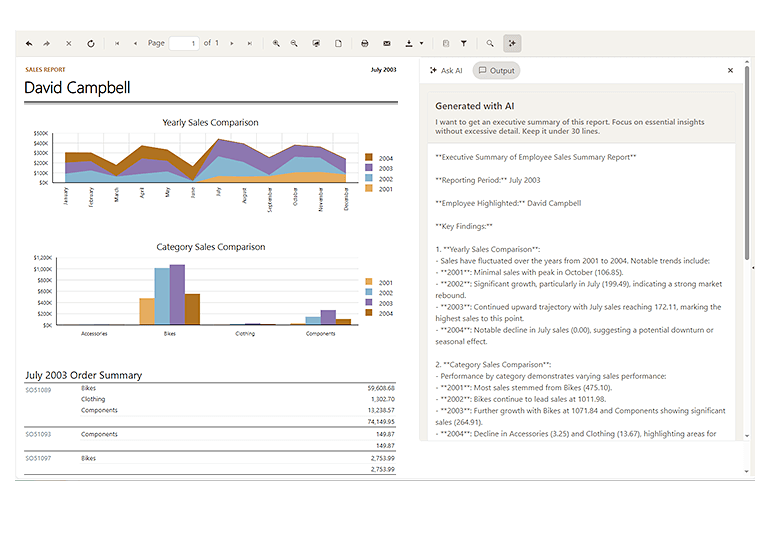Toggle the AI assistant panel button

[x=512, y=44]
